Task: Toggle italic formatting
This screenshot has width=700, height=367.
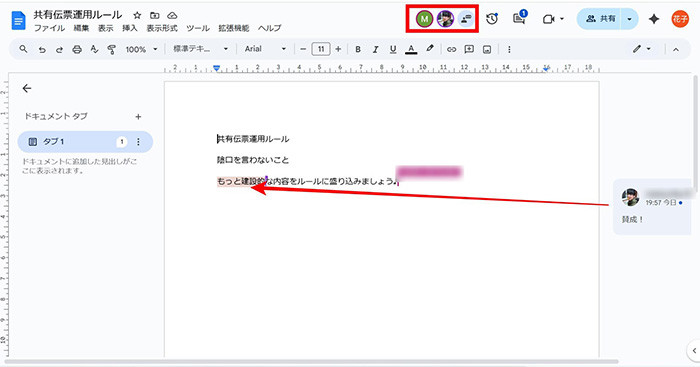Action: (x=375, y=50)
